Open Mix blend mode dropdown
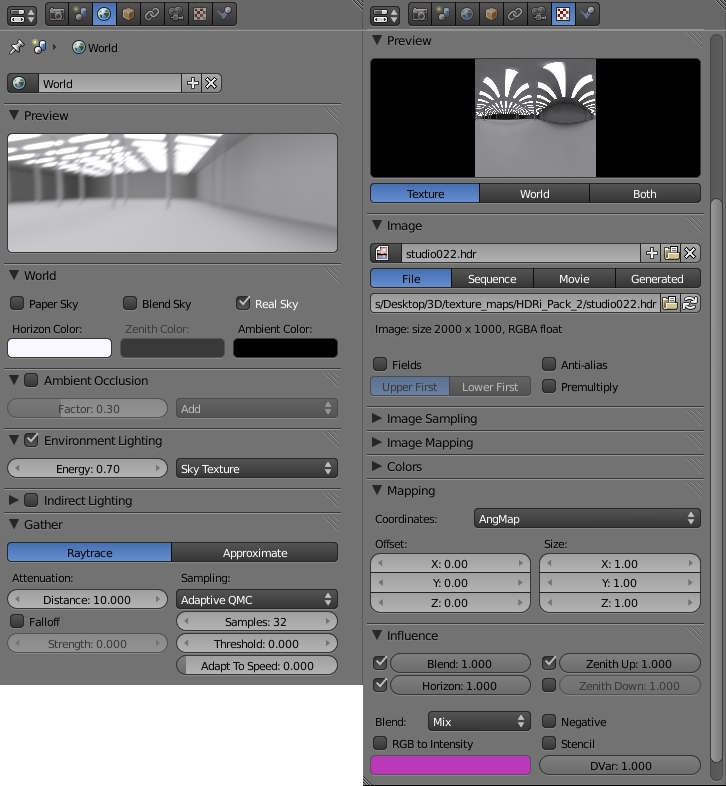Image resolution: width=726 pixels, height=786 pixels. [x=479, y=721]
